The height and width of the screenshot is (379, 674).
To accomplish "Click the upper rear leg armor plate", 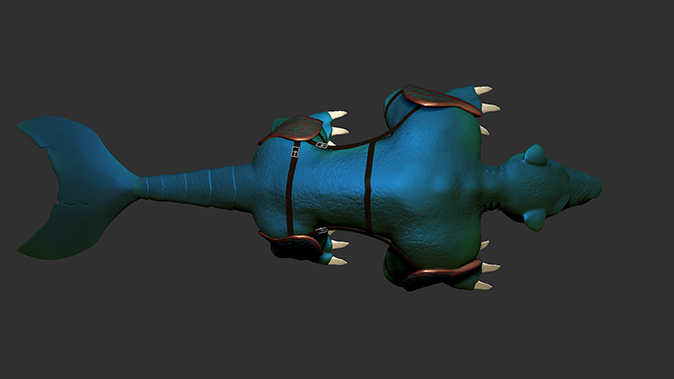I will 292,129.
